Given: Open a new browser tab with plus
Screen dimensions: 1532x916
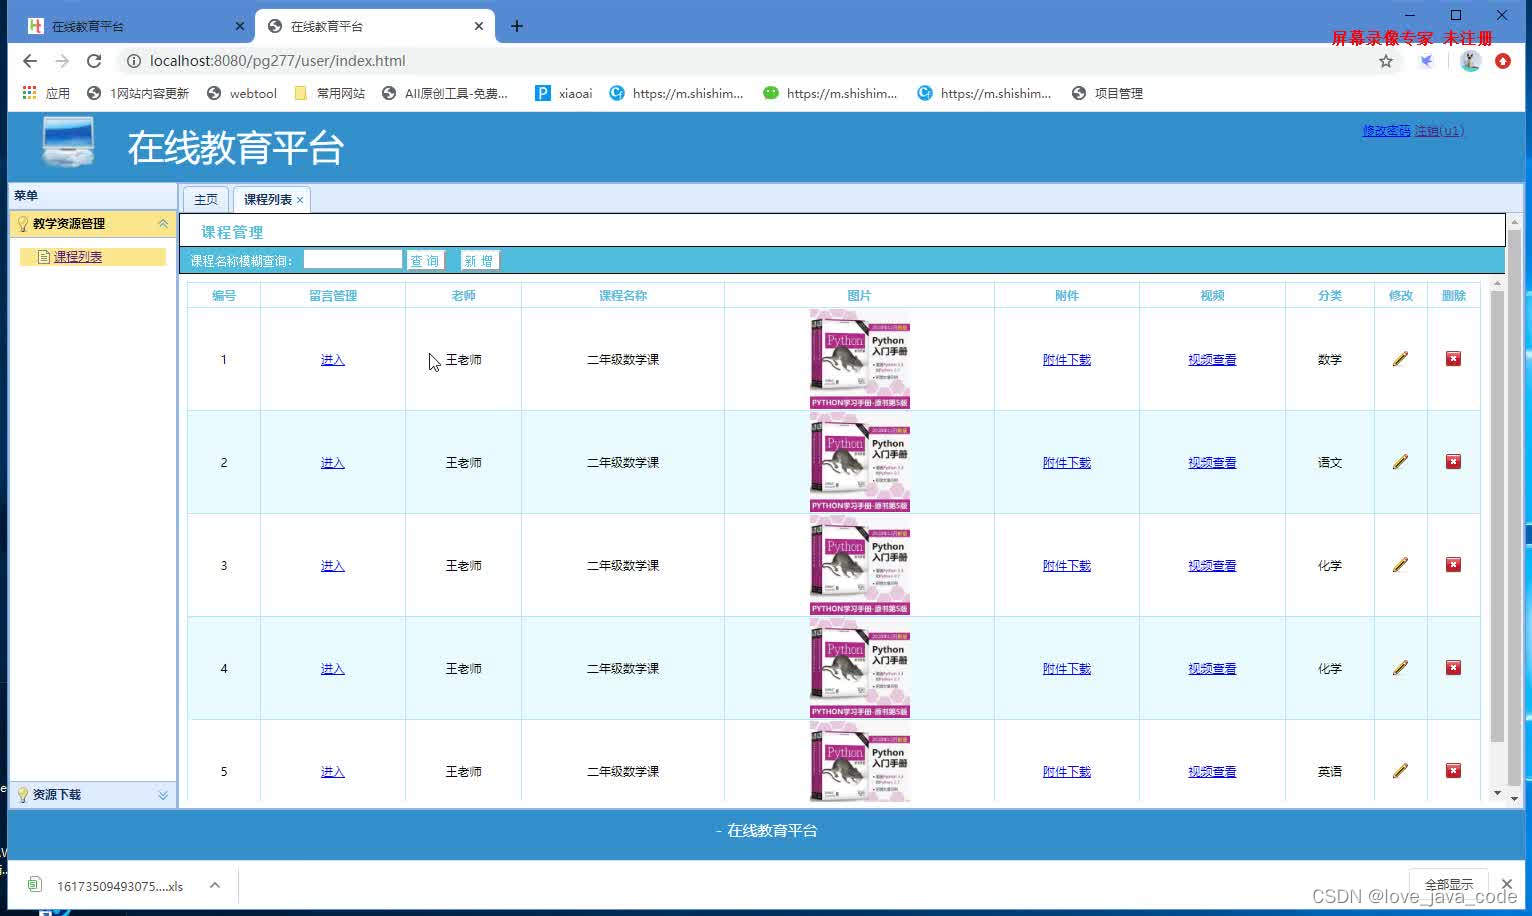Looking at the screenshot, I should (x=517, y=26).
